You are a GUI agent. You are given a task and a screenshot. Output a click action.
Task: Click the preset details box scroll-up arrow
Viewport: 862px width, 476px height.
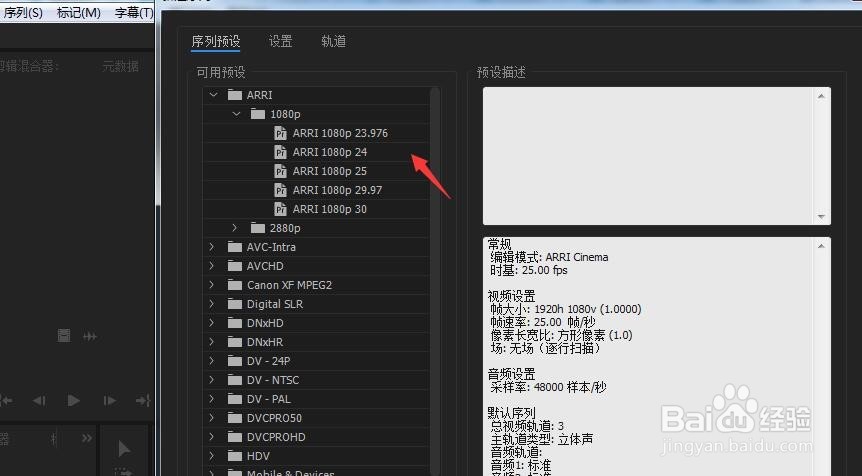(821, 246)
